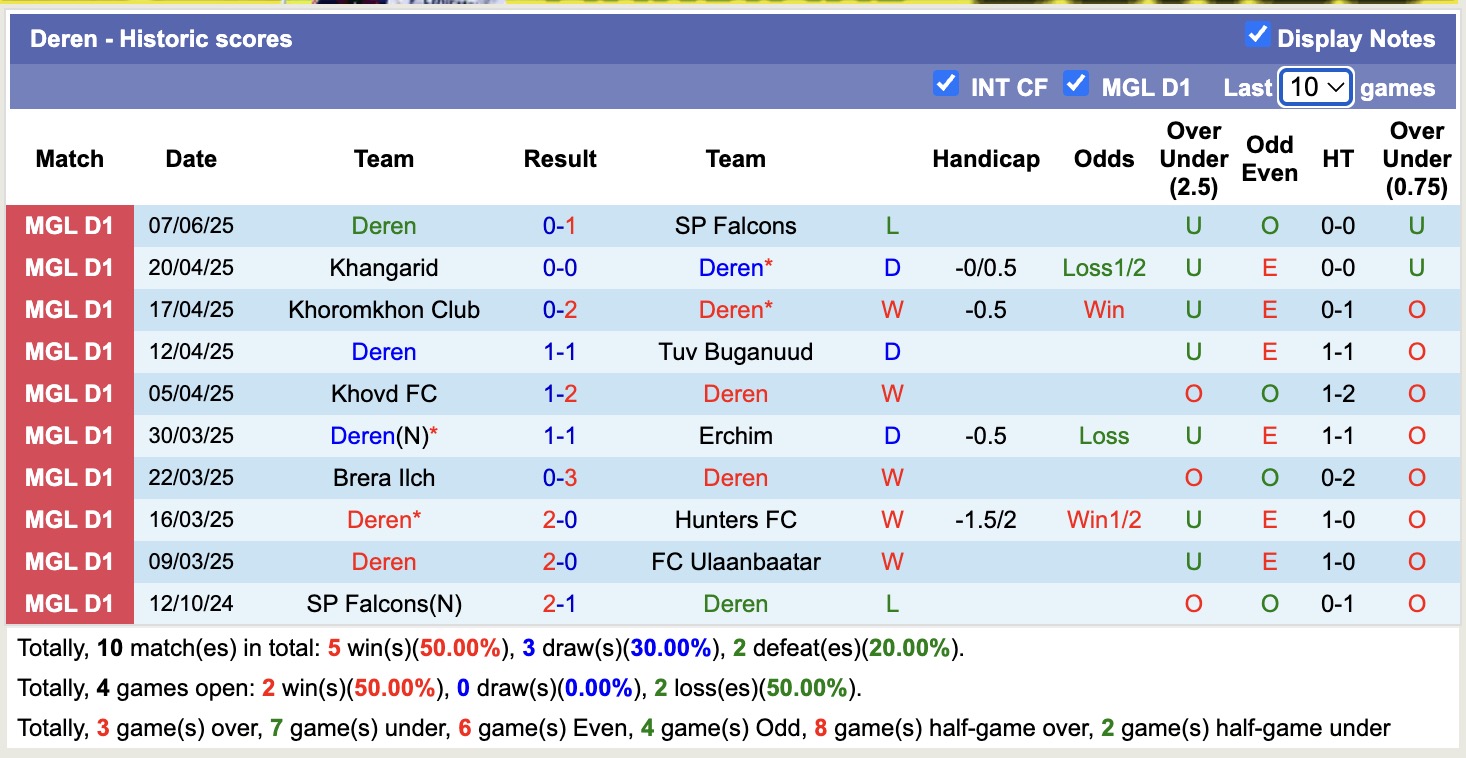Click the Erchim team link
Screen dimensions: 1466x758
(735, 436)
